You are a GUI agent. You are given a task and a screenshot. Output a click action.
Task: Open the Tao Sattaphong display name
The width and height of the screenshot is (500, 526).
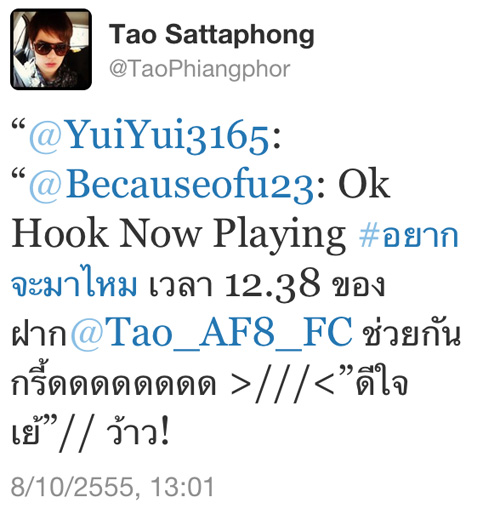coord(211,34)
